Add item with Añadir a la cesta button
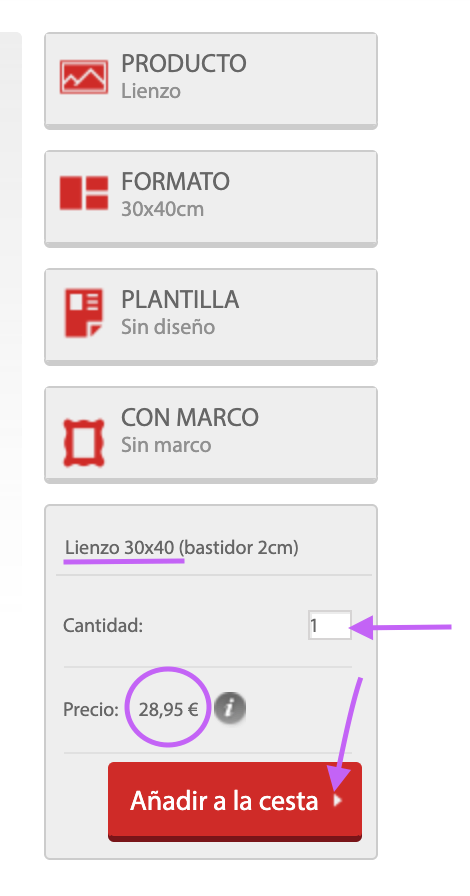470x896 pixels. [235, 801]
